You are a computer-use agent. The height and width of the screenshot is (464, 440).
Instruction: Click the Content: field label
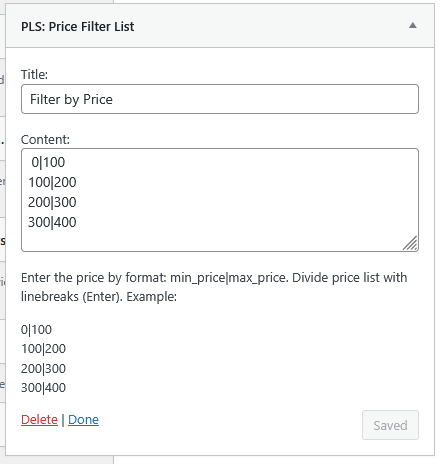[x=45, y=139]
